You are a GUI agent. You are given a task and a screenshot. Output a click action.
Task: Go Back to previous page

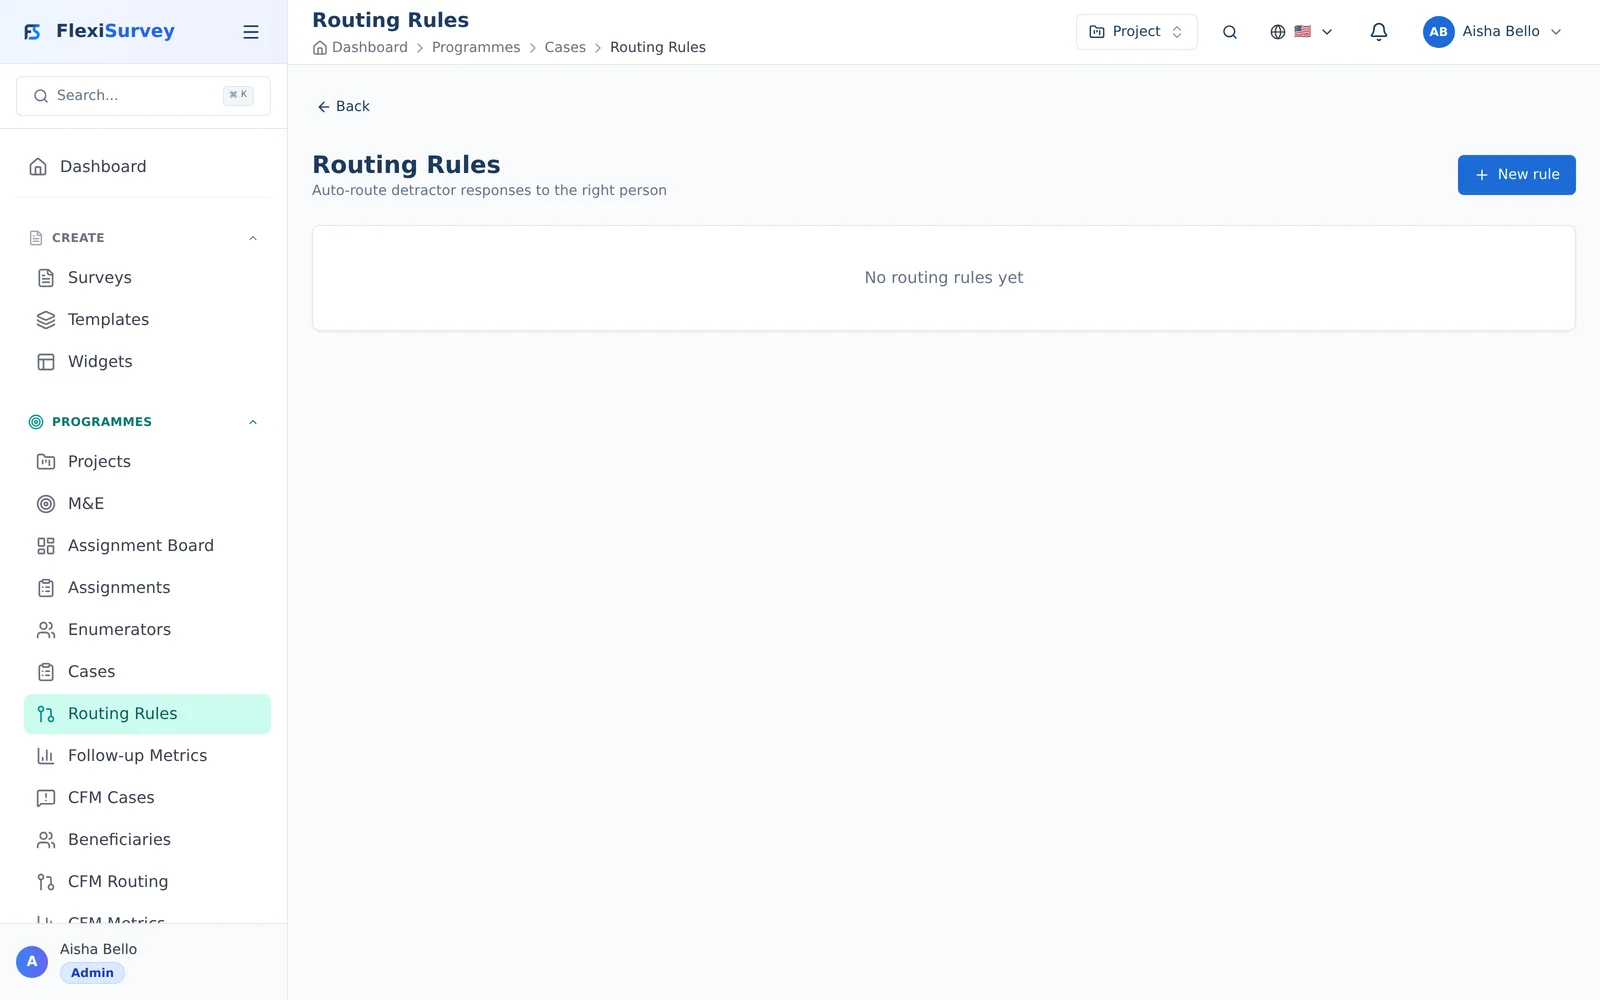click(343, 107)
